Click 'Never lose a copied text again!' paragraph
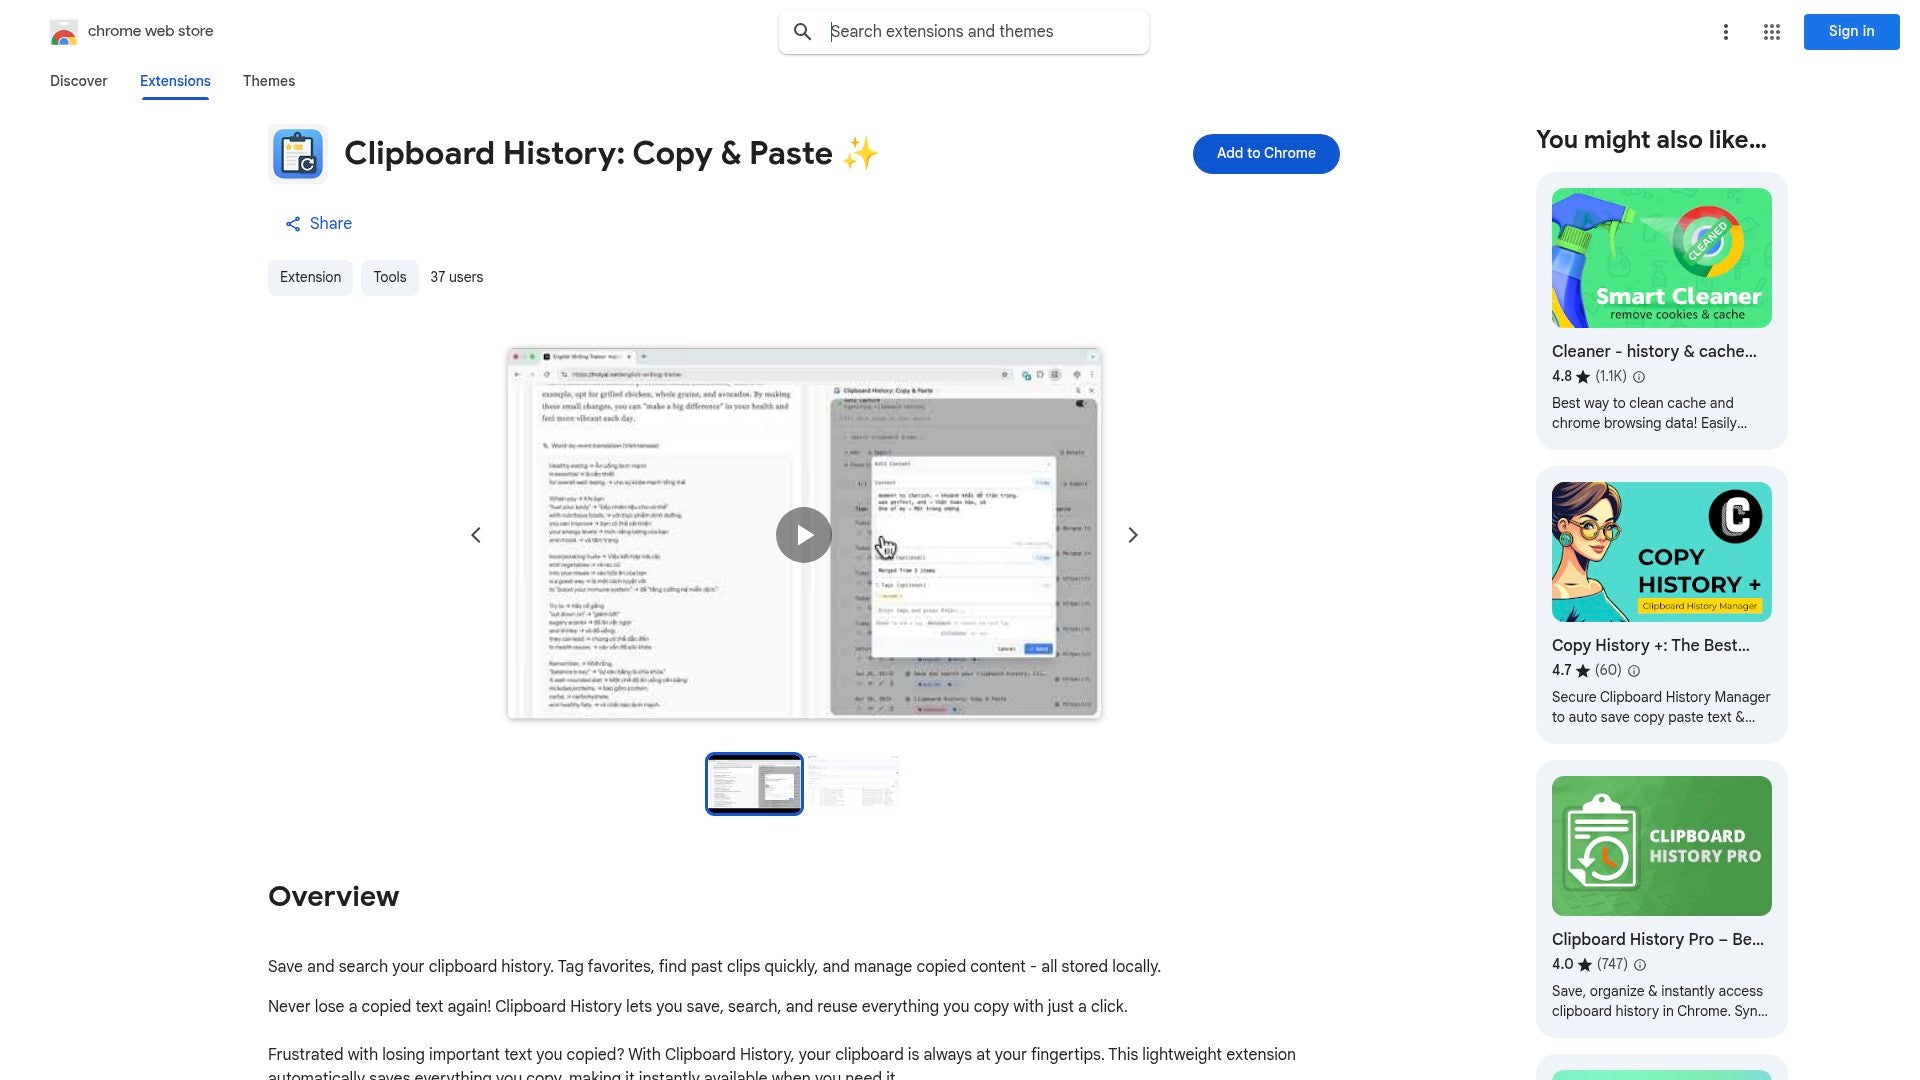Image resolution: width=1920 pixels, height=1080 pixels. (697, 1007)
